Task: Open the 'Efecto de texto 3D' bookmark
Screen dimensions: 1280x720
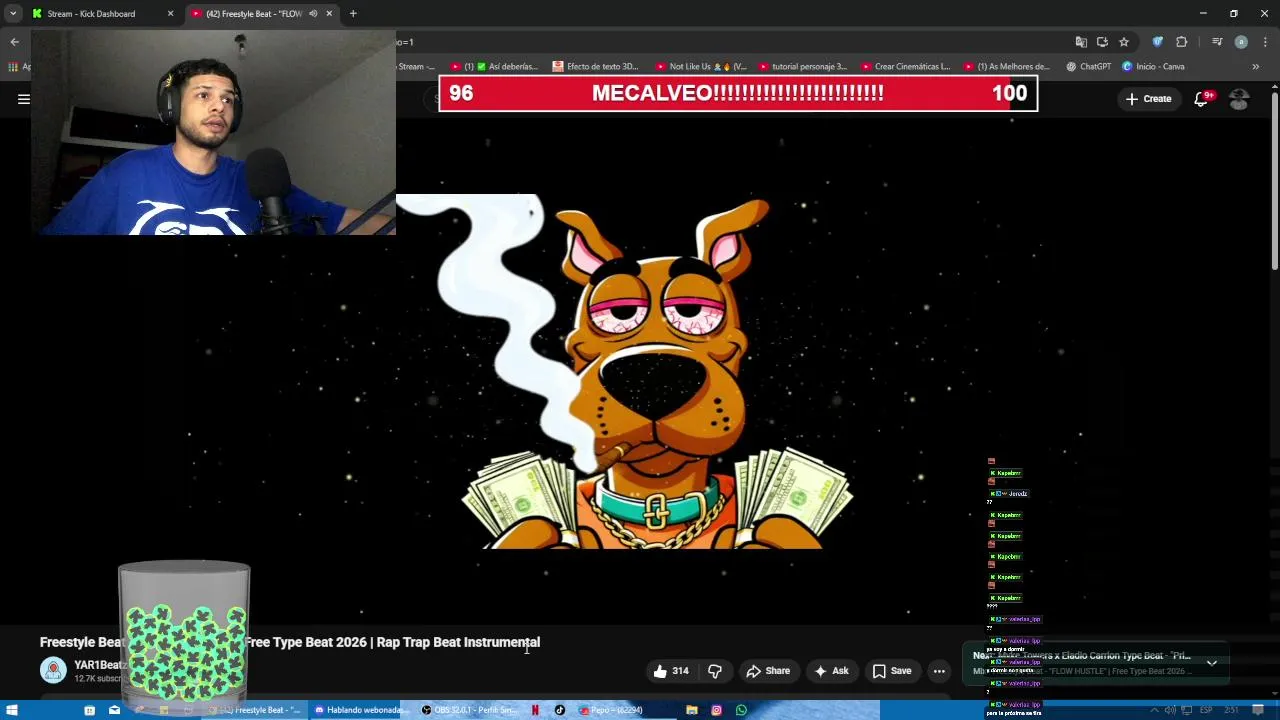Action: (595, 67)
